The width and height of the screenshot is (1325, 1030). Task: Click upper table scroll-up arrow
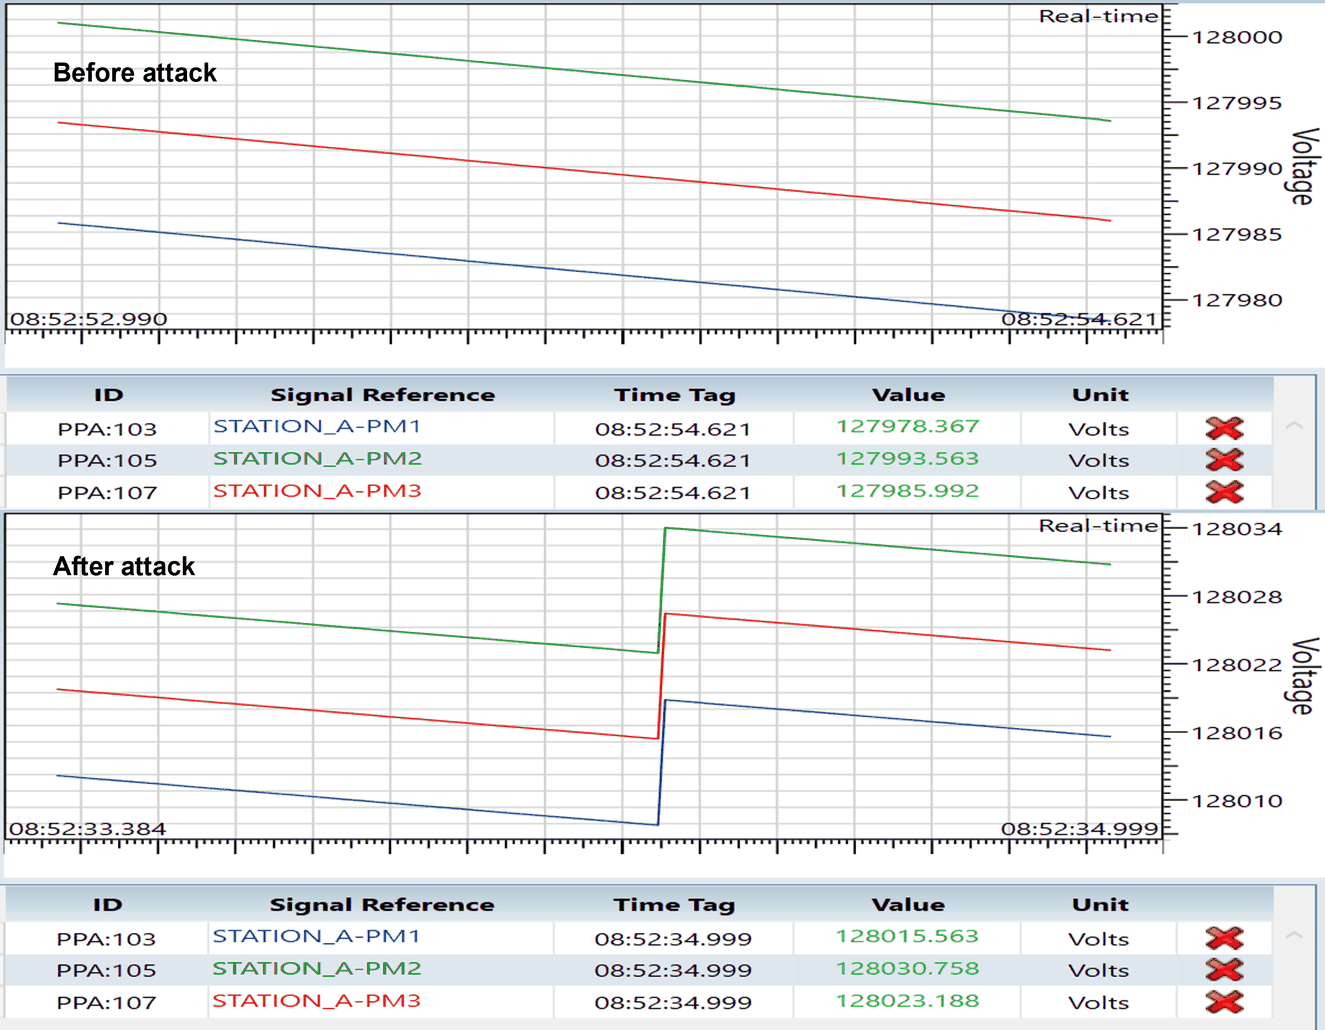1294,426
